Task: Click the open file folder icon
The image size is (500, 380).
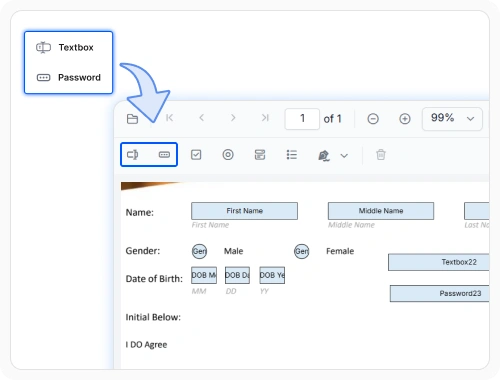Action: click(x=132, y=119)
